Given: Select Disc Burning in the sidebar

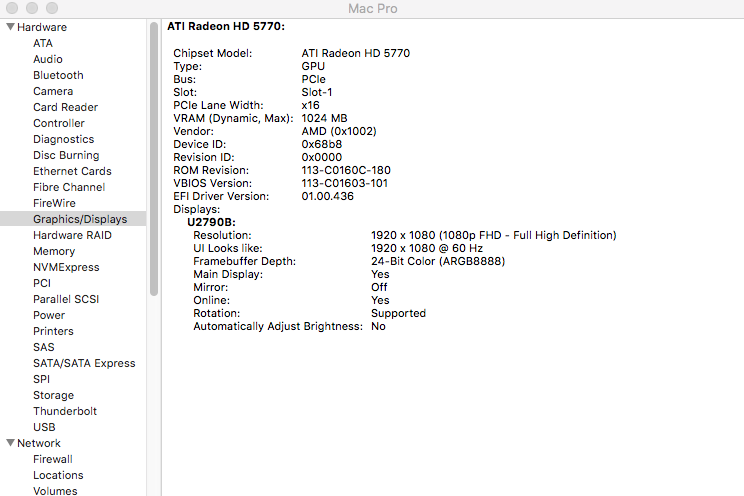Looking at the screenshot, I should [x=66, y=155].
